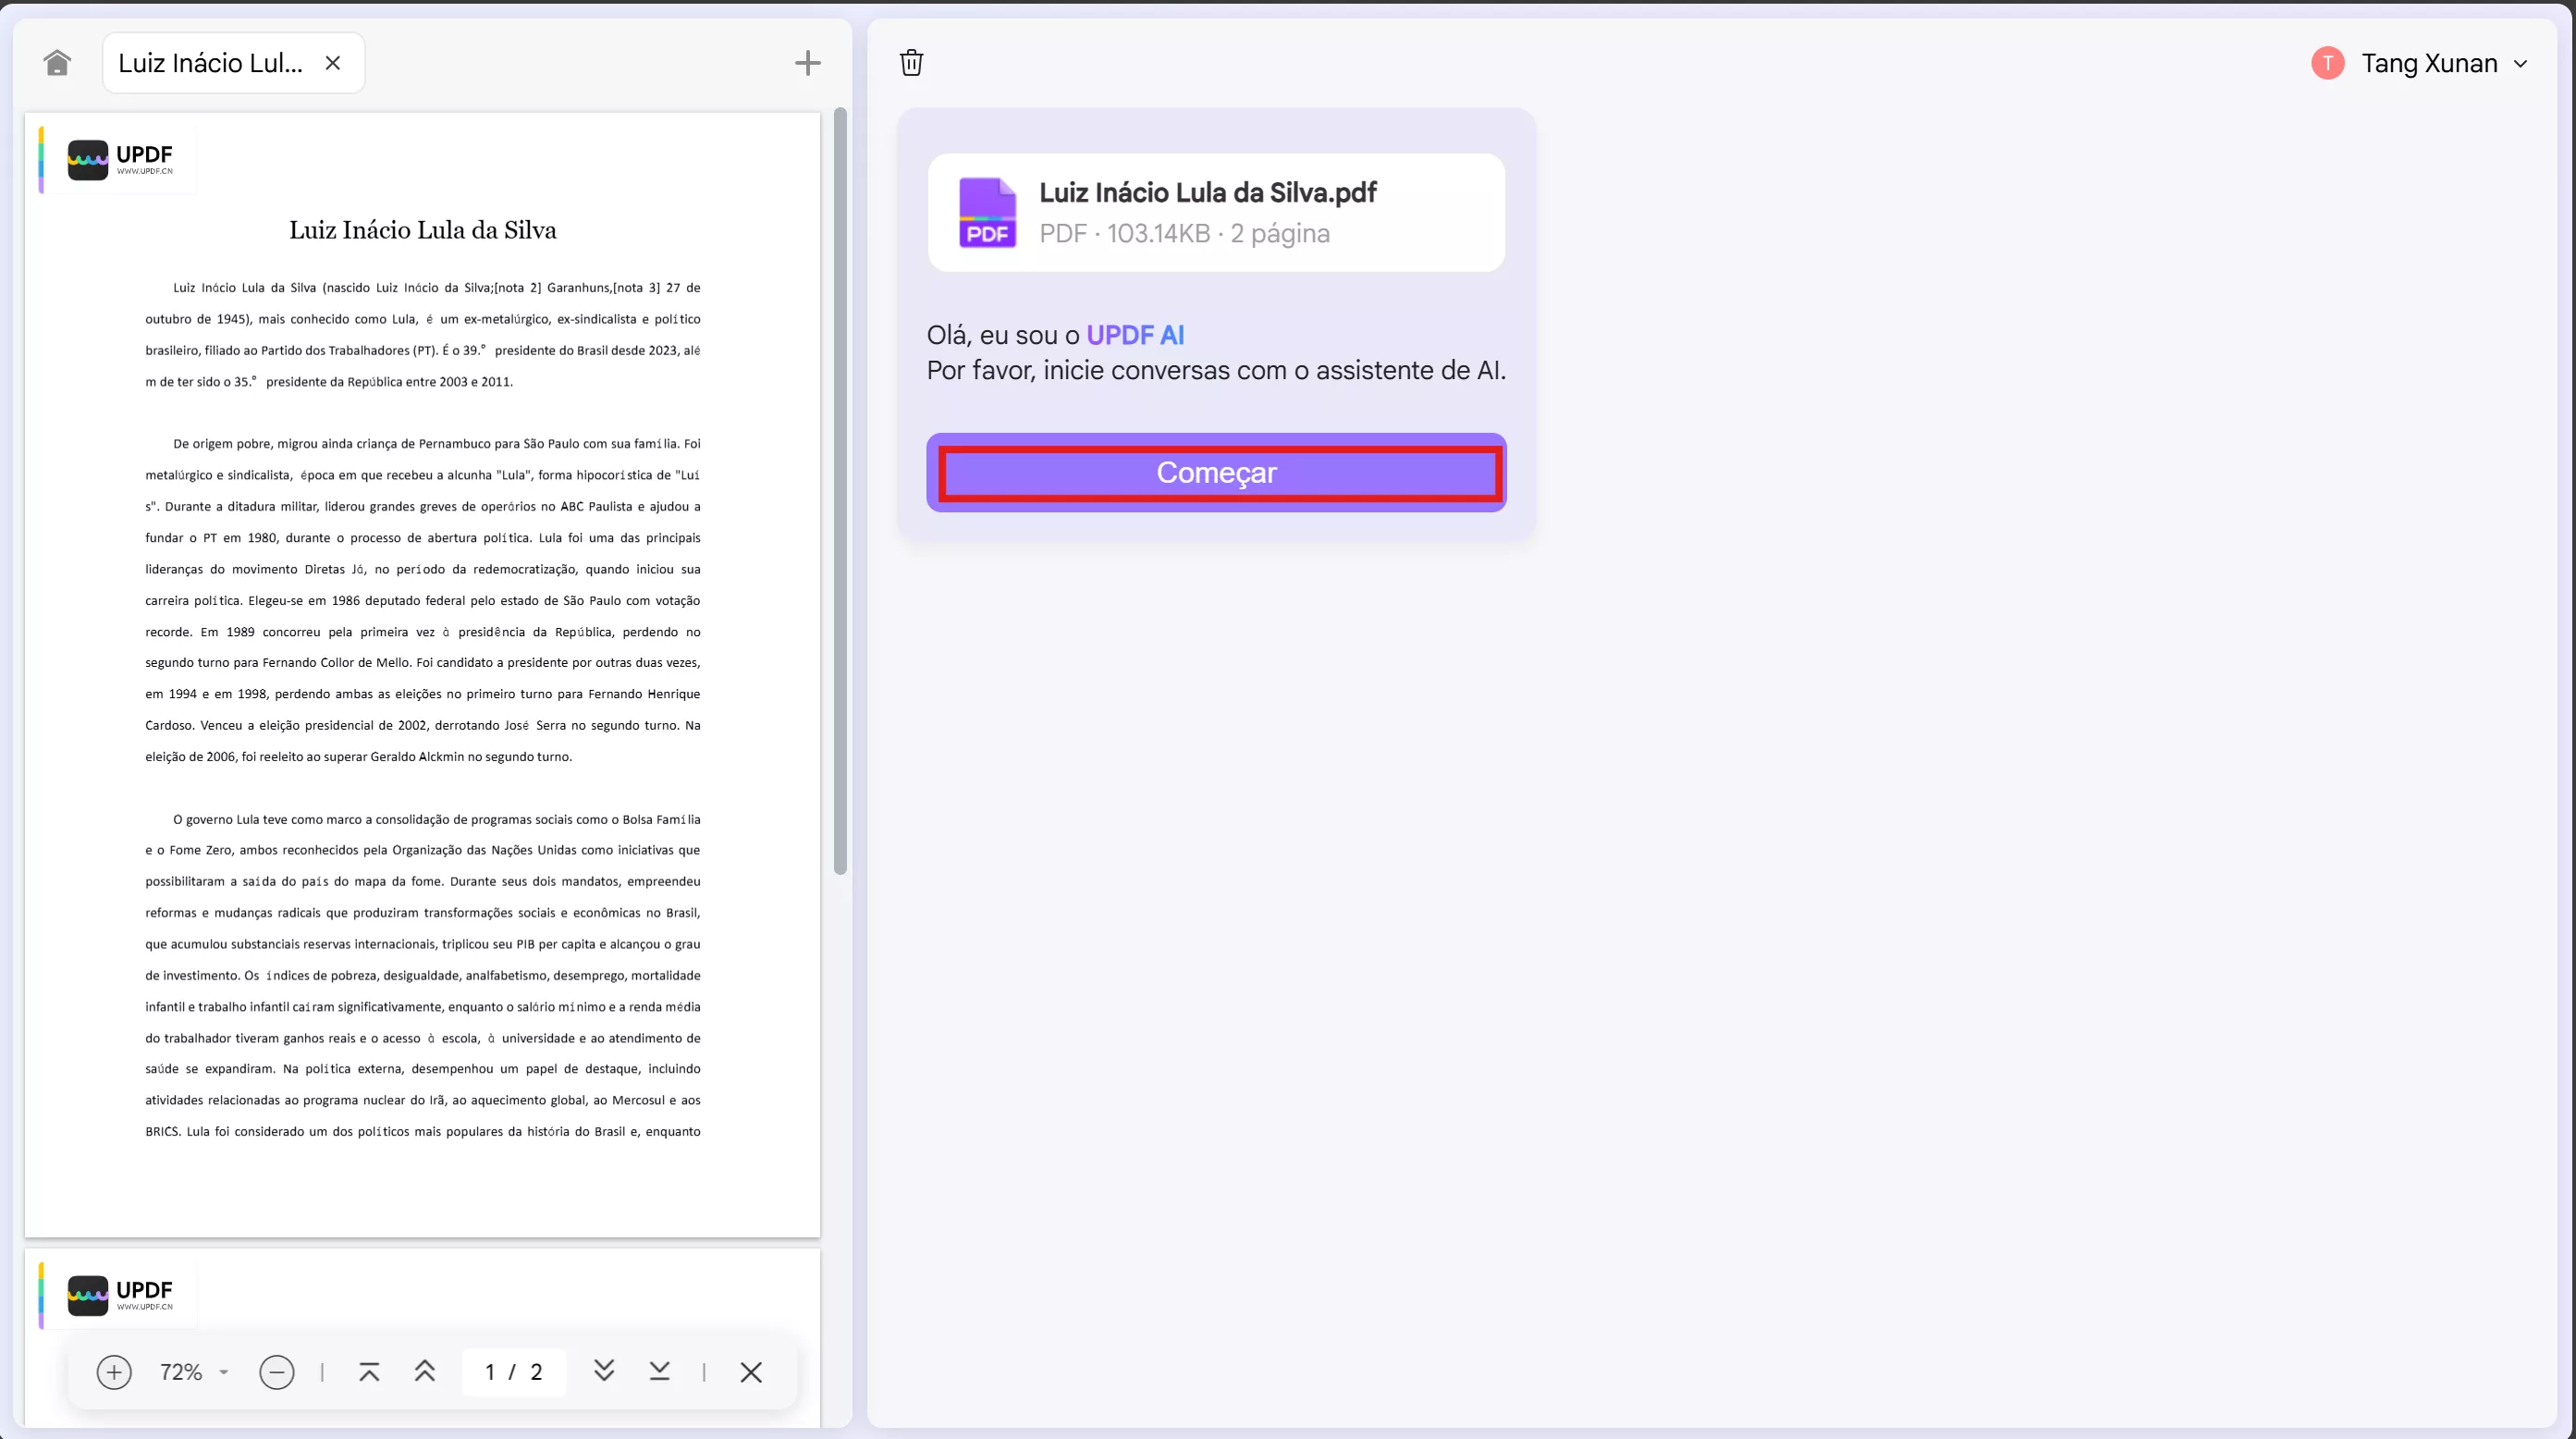Go to the home screen icon
This screenshot has width=2576, height=1439.
[x=57, y=63]
